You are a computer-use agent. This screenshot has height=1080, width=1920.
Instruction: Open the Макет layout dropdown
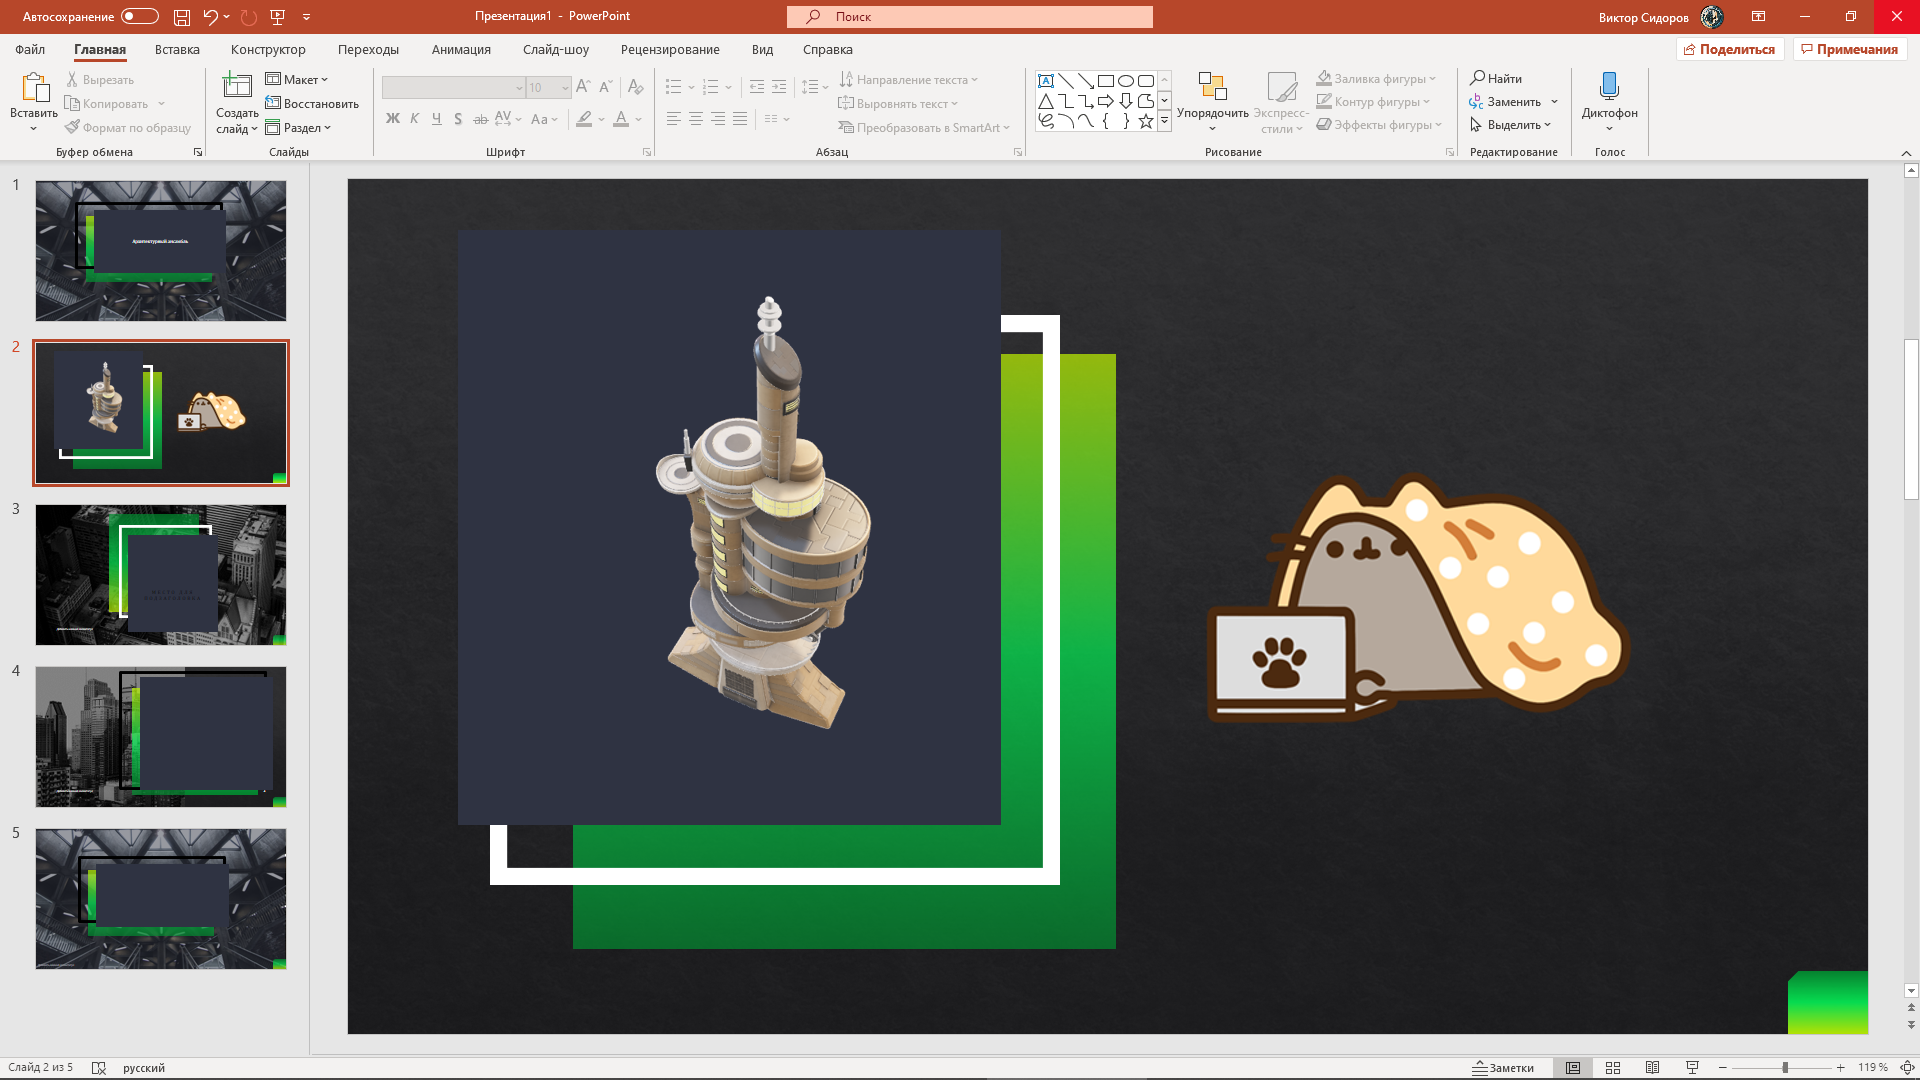297,79
